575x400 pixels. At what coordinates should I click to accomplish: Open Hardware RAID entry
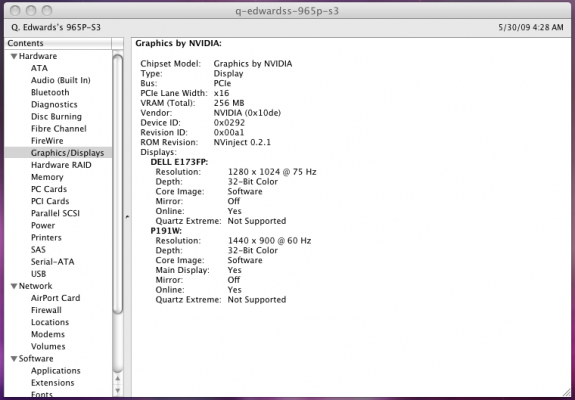[61, 165]
